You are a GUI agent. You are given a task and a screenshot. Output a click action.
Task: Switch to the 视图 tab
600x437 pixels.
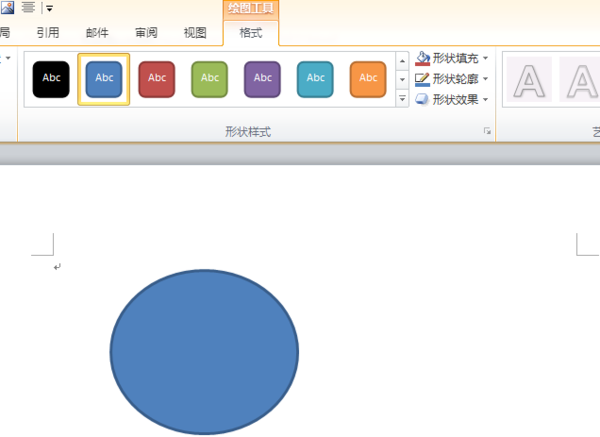pos(195,33)
